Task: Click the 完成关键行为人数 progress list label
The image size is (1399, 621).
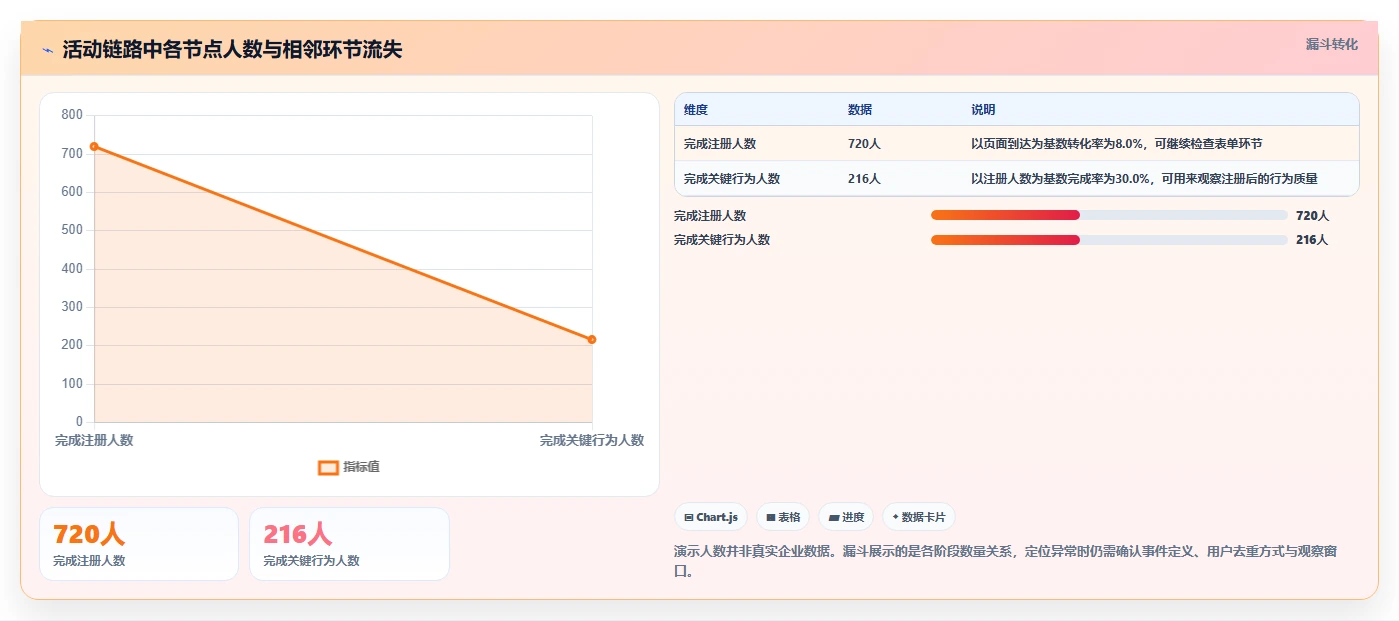Action: pyautogui.click(x=722, y=239)
